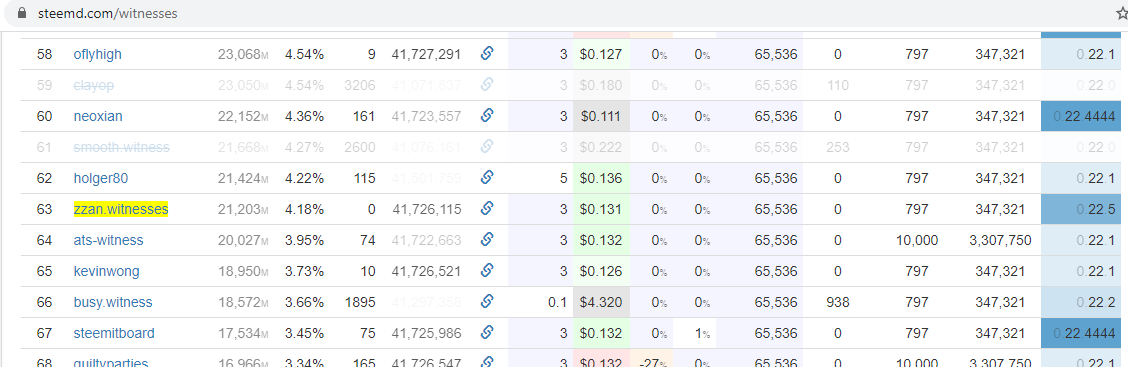Click steemitboard's chain link icon

tap(486, 332)
